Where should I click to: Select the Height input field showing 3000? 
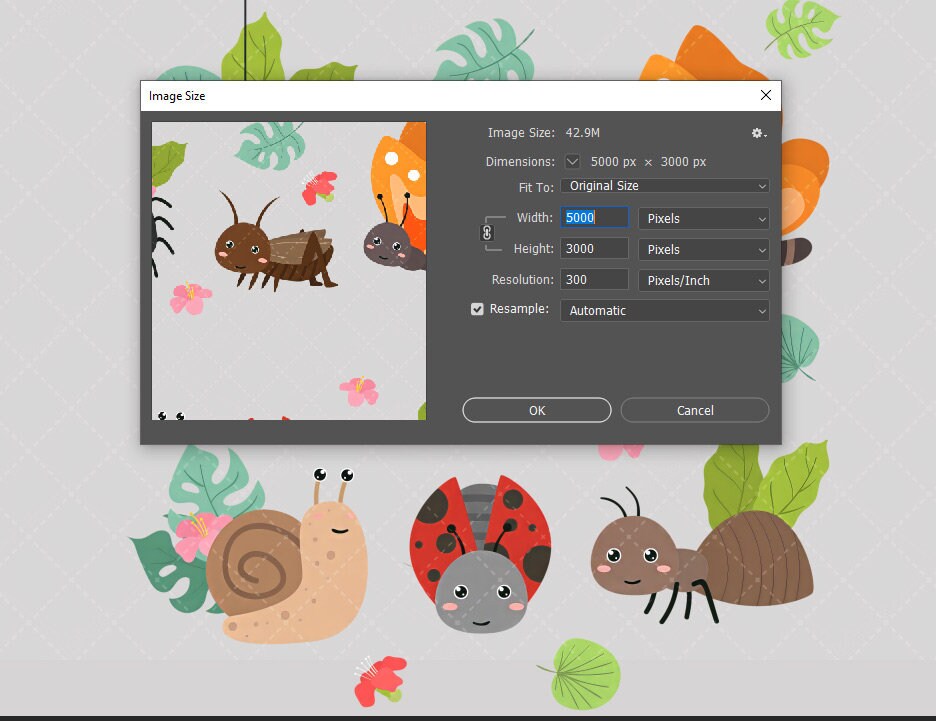[593, 248]
